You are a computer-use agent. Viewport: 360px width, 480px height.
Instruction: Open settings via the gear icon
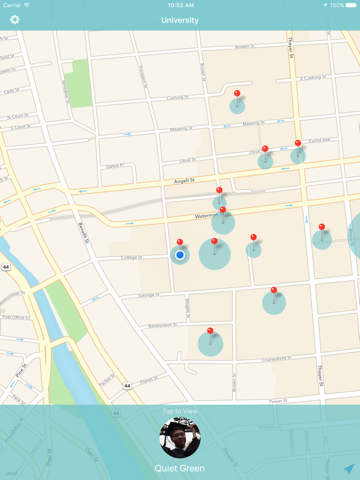(15, 20)
